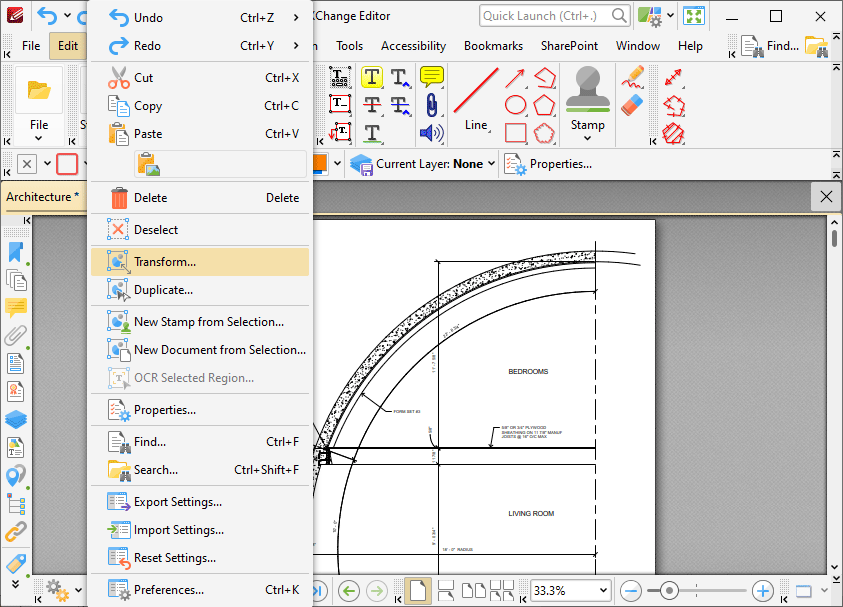Click the zoom slider handle
This screenshot has height=607, width=843.
[x=669, y=591]
